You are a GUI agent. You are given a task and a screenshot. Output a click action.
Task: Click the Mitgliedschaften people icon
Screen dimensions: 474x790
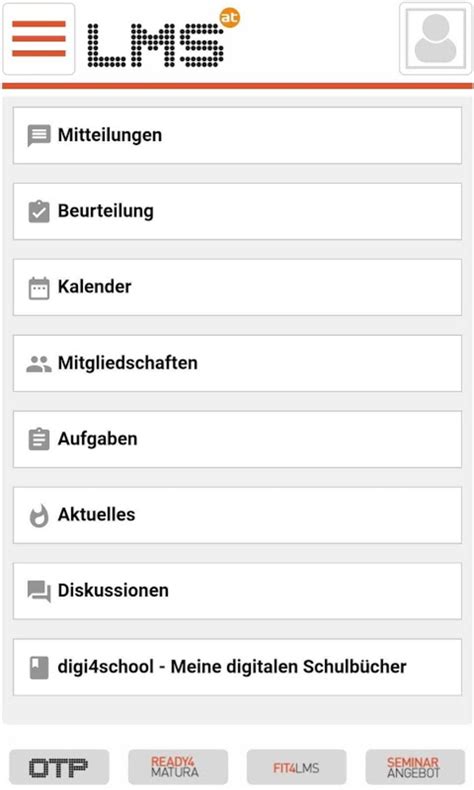39,364
